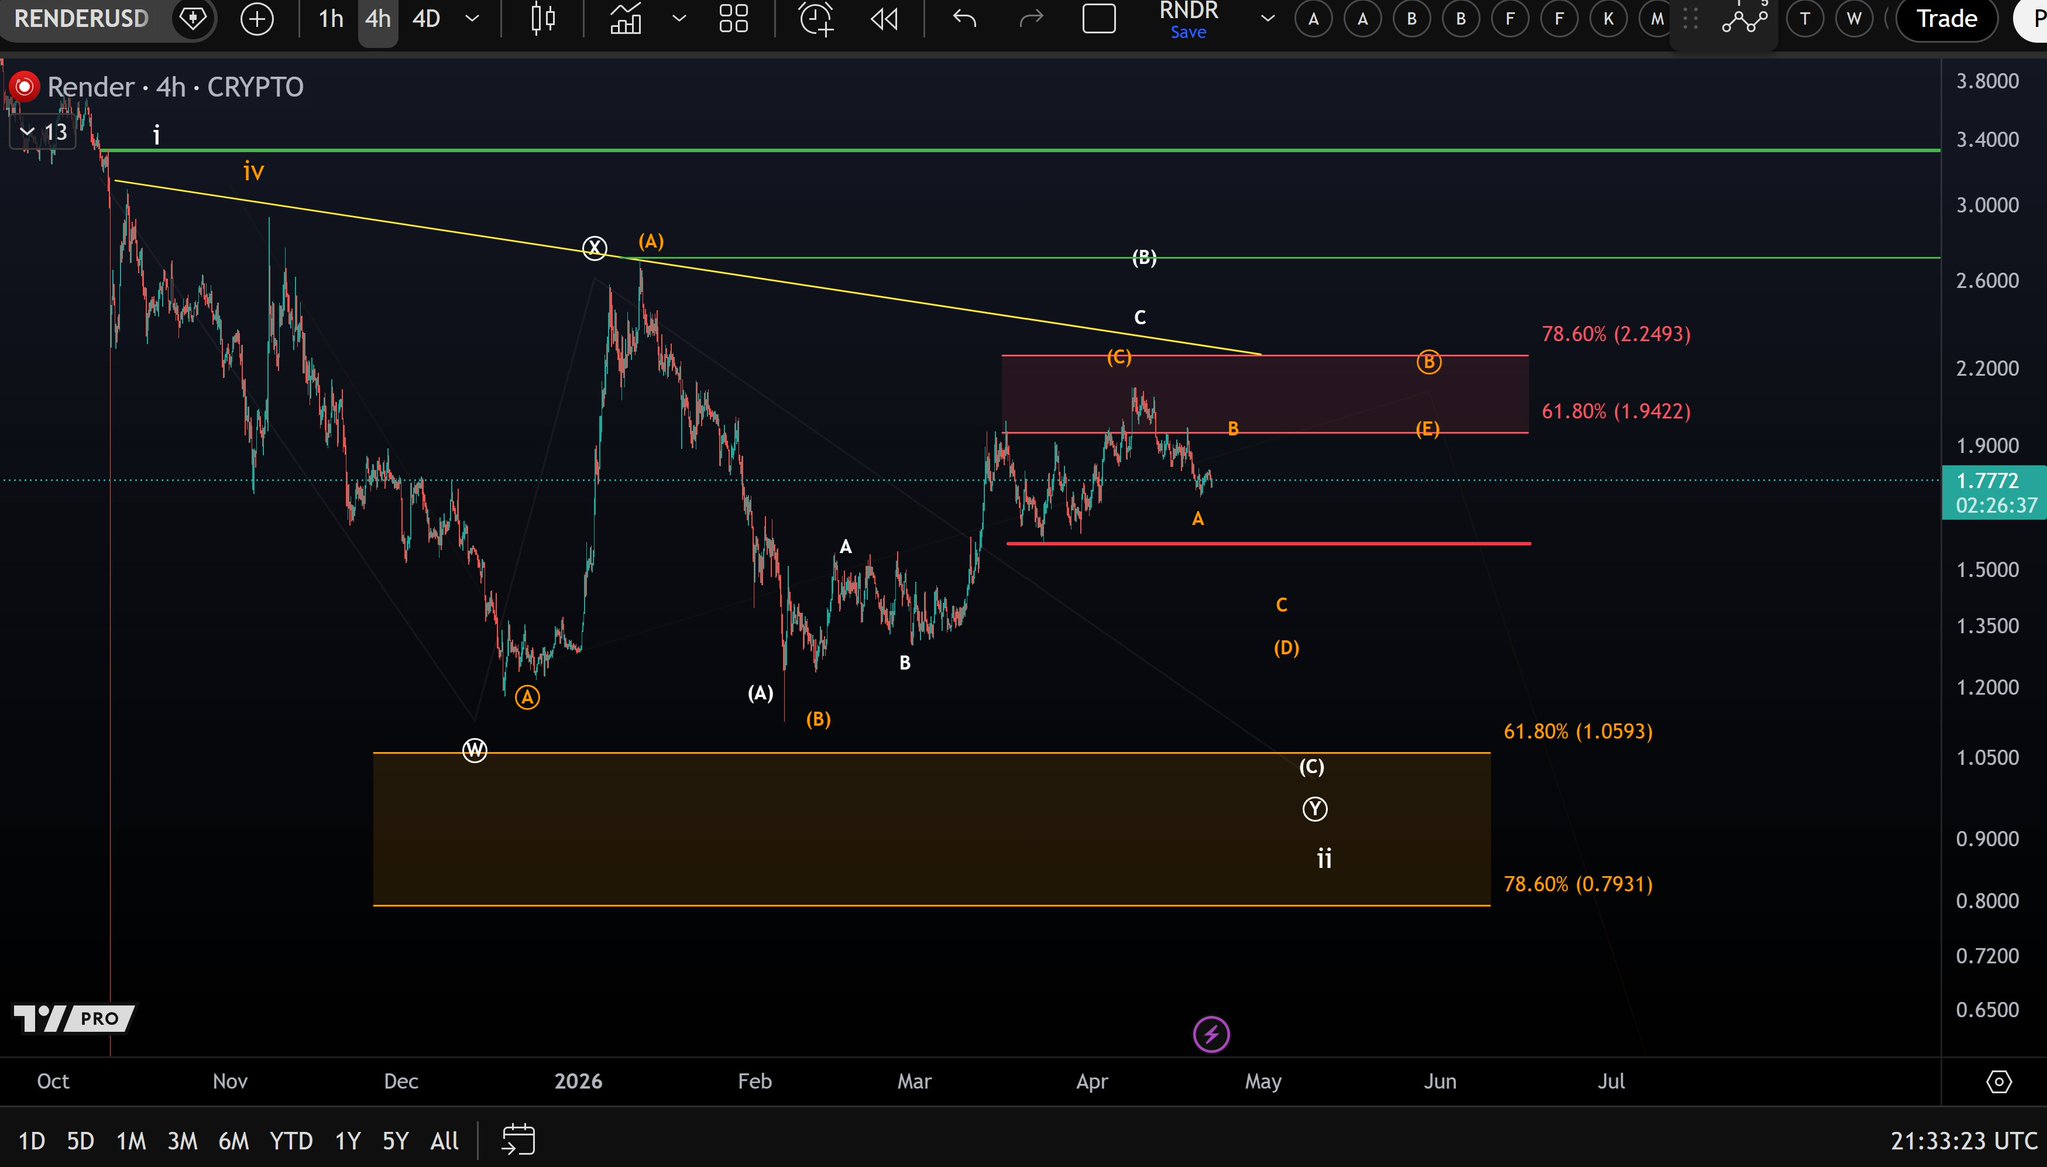
Task: Create an alert with alarm clock icon
Action: 816,19
